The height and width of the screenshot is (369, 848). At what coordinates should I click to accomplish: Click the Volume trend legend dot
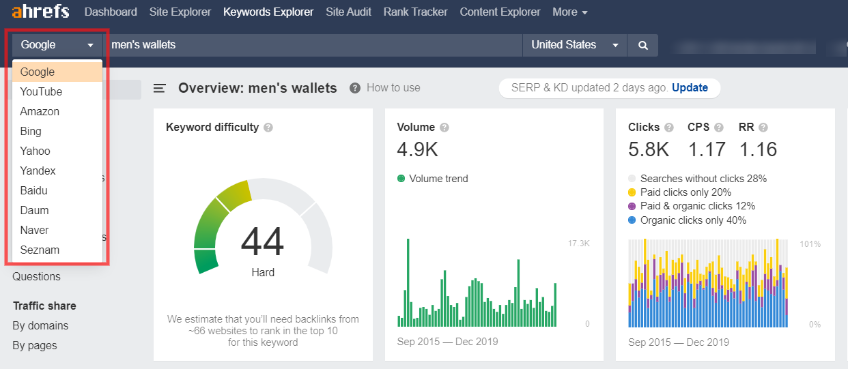coord(401,179)
